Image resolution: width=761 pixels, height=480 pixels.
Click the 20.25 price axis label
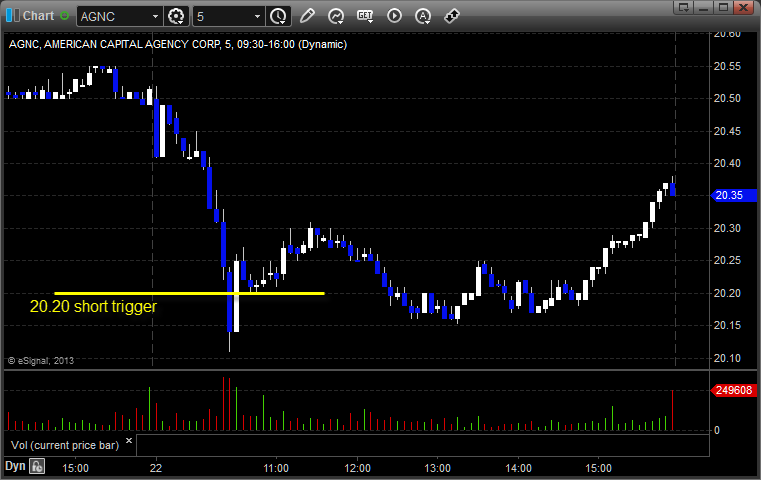[727, 261]
